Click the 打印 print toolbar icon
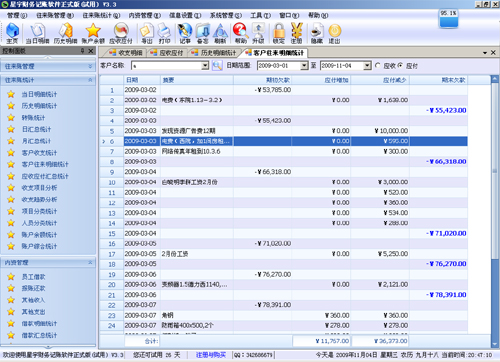 164,33
